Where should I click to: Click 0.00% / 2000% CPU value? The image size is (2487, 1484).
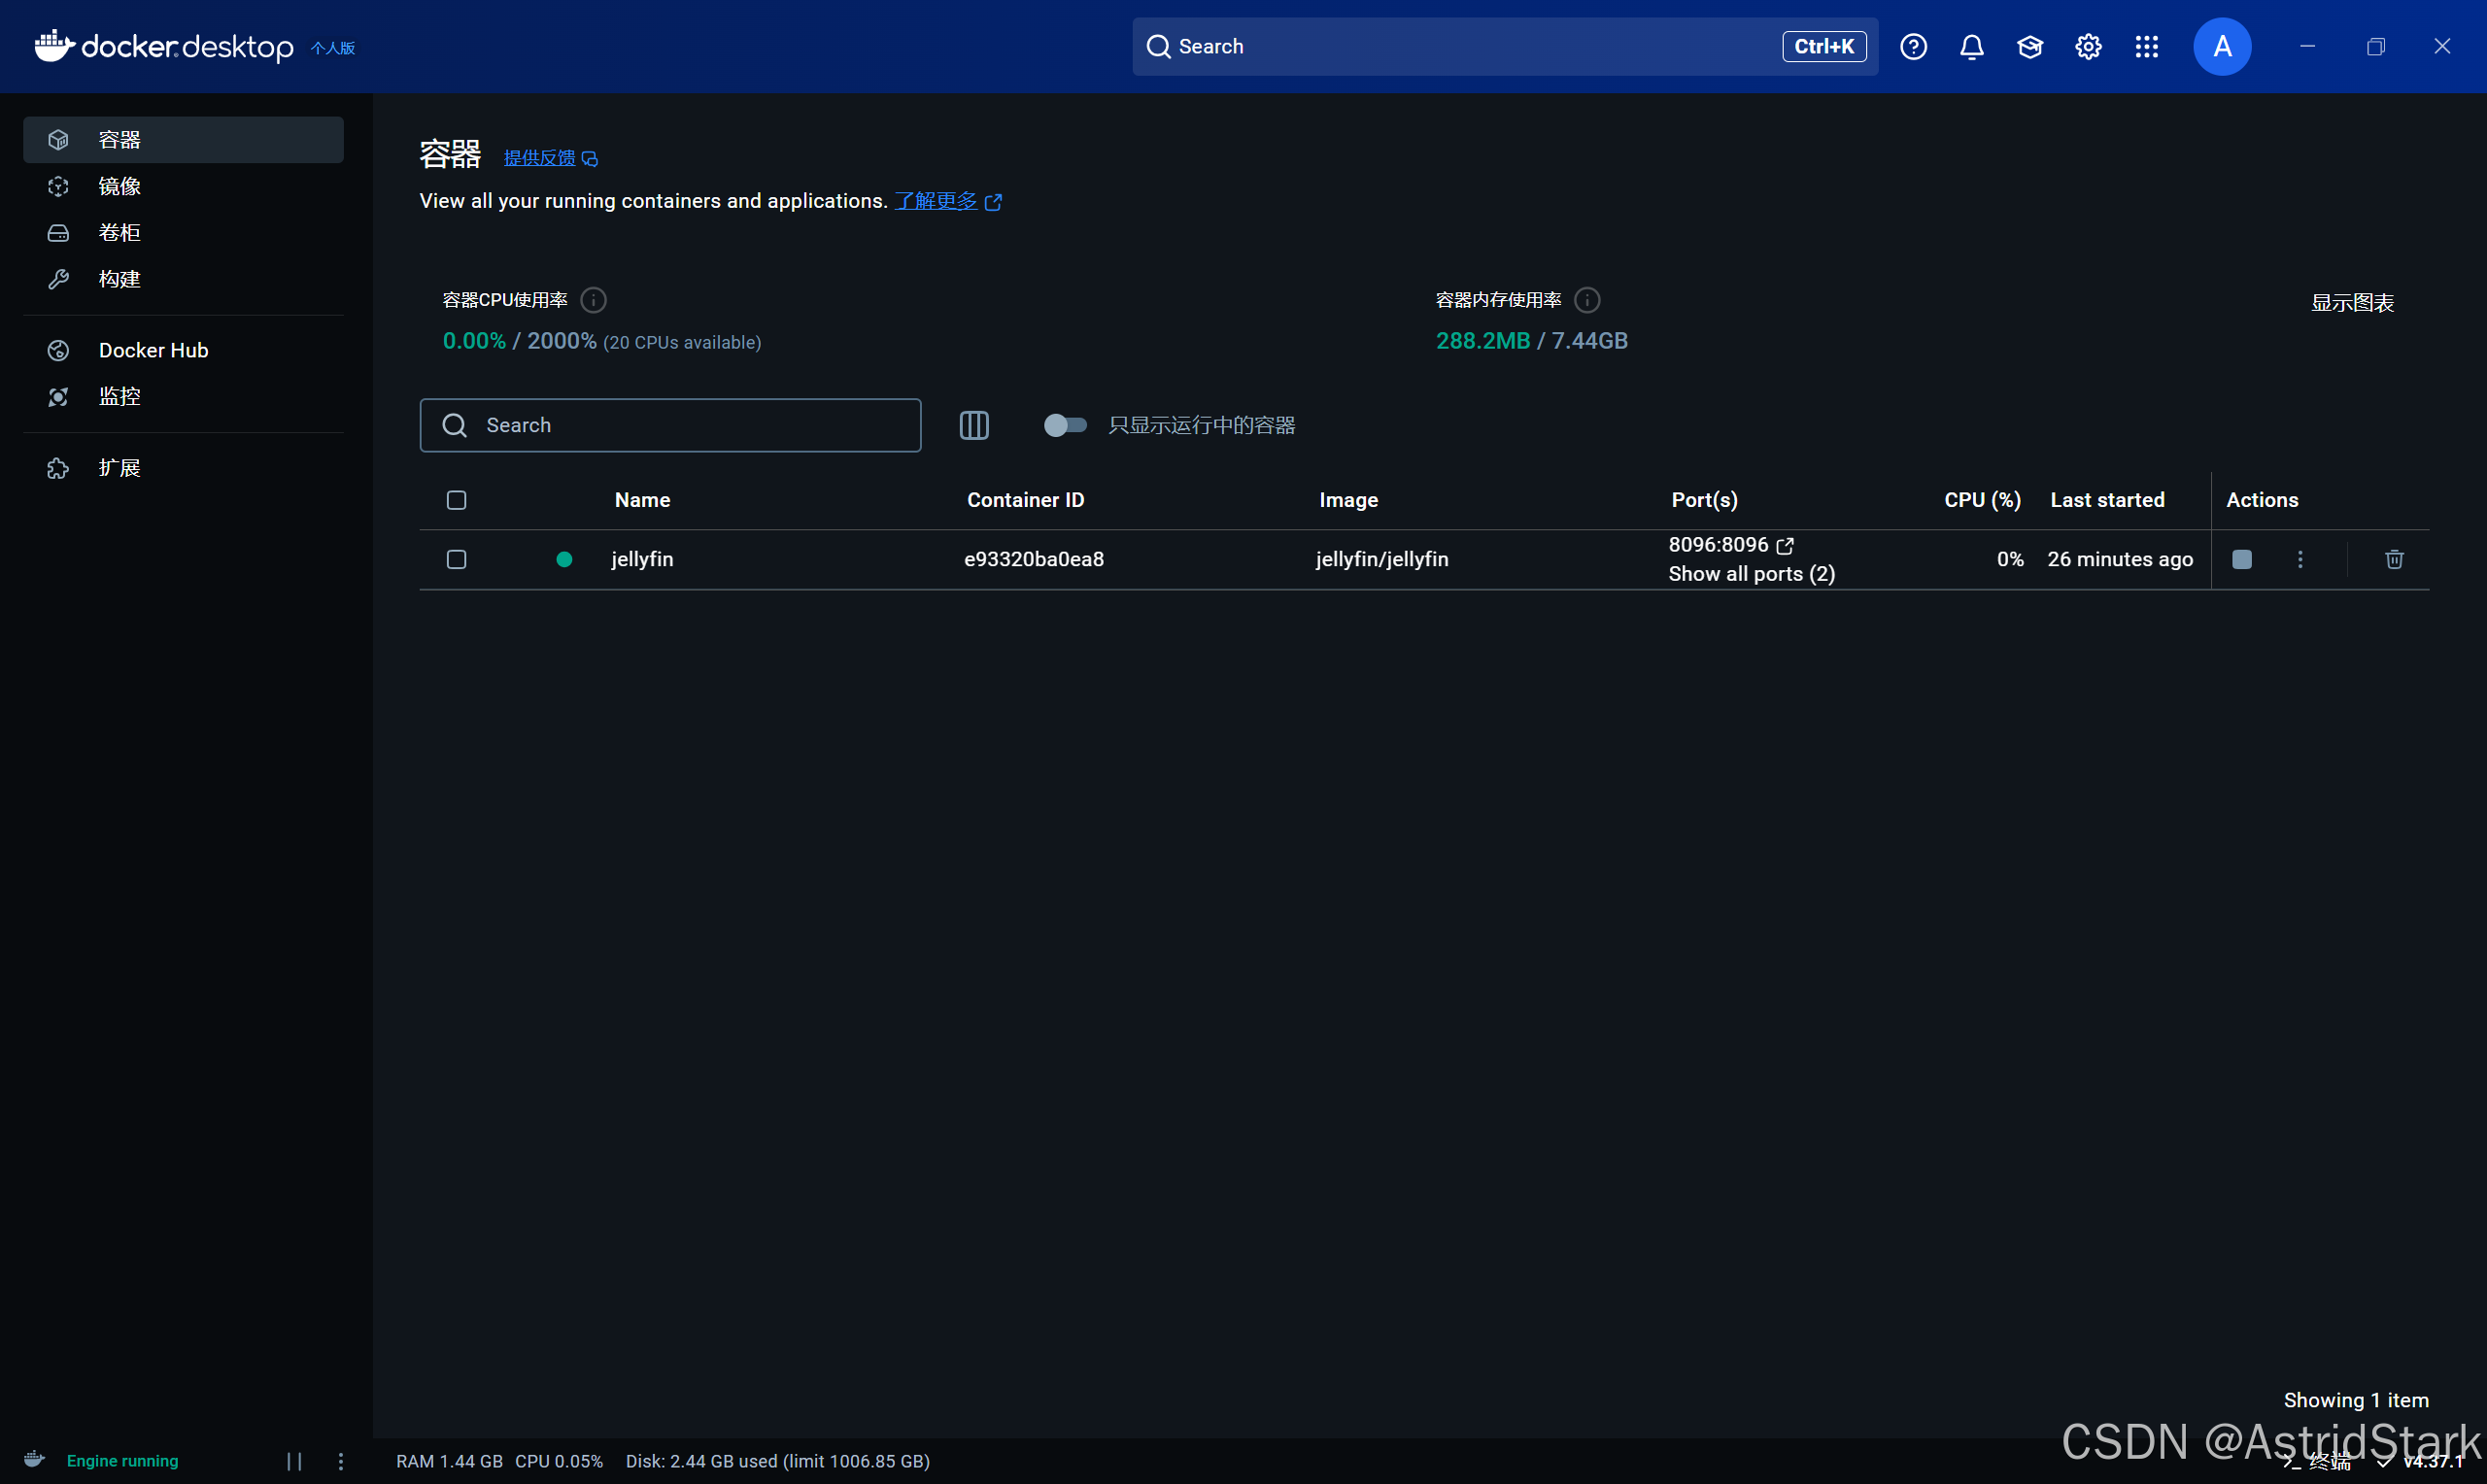[519, 341]
